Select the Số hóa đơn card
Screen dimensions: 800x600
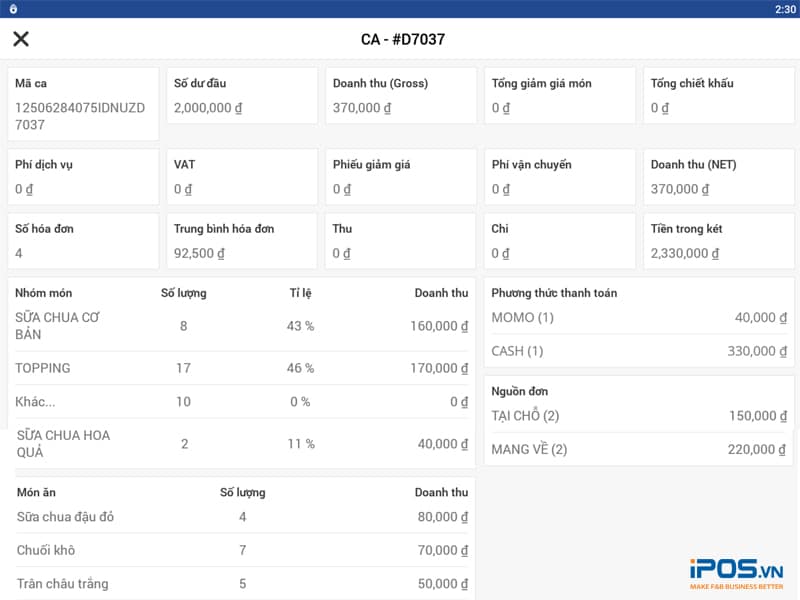[x=83, y=241]
